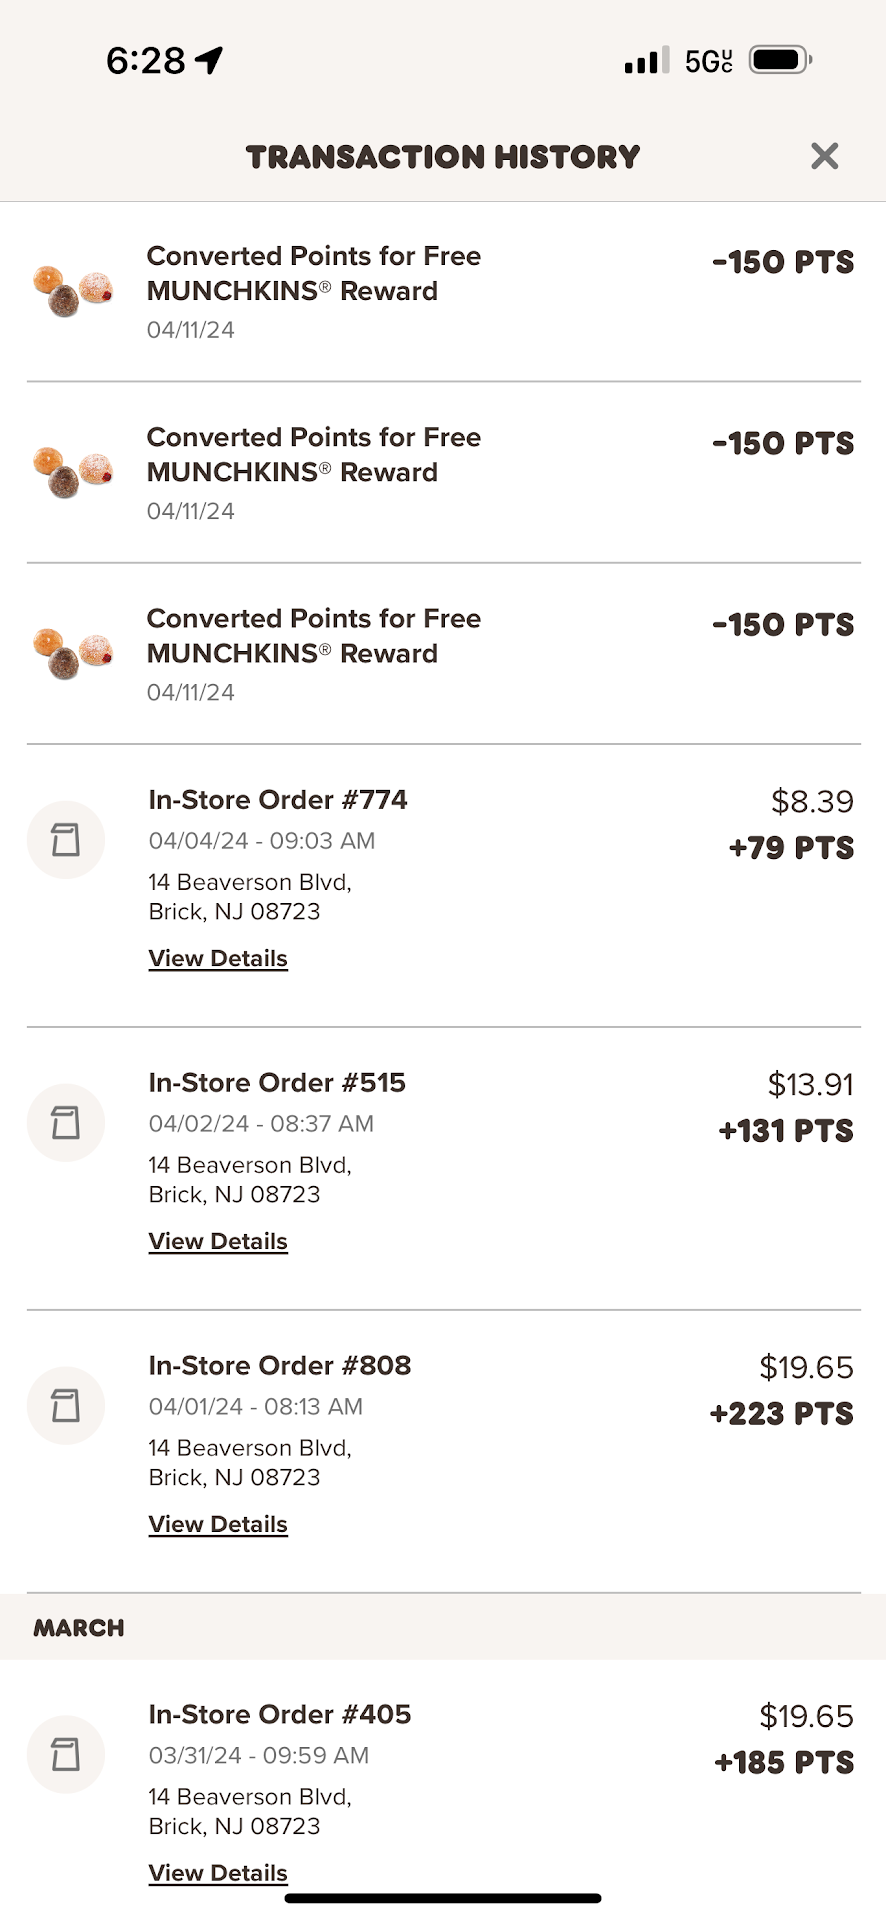This screenshot has height=1920, width=886.
Task: Tap the MARCH section header
Action: click(79, 1628)
